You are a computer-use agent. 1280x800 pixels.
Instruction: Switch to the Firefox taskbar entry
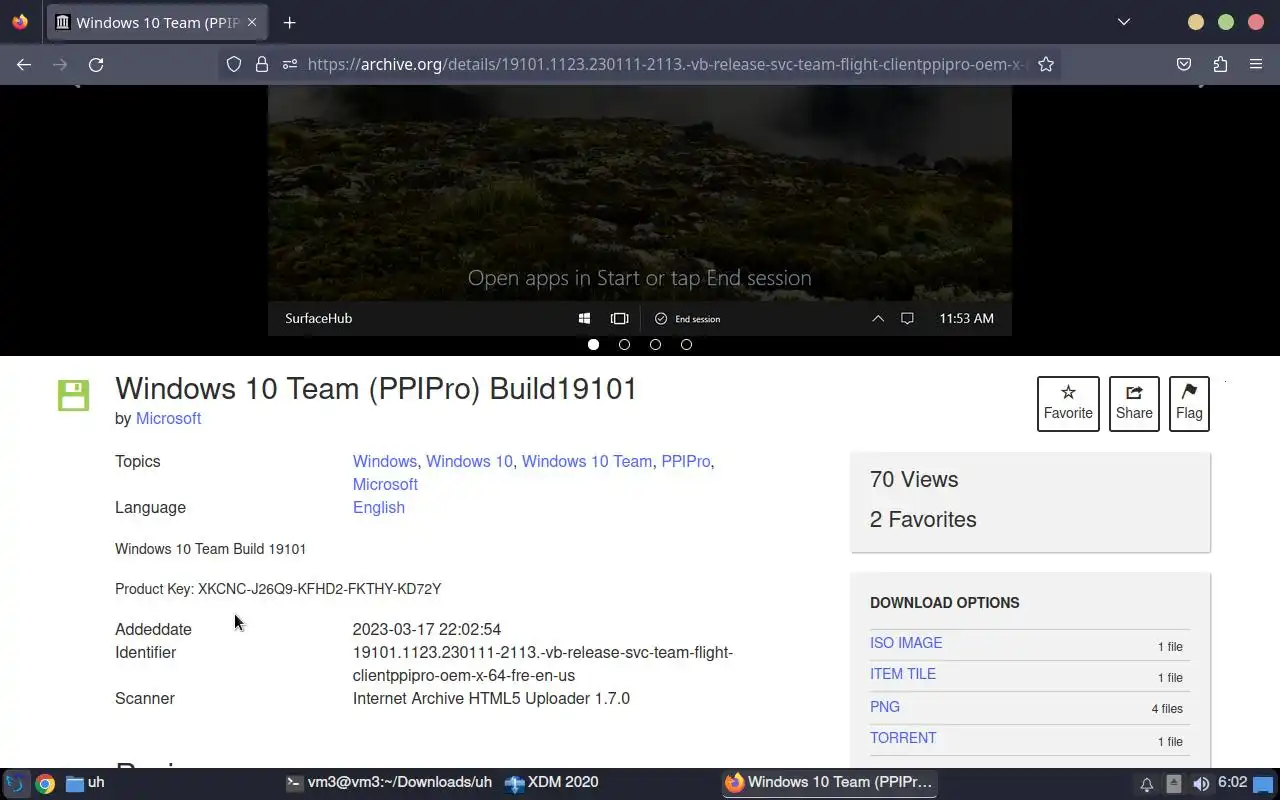(830, 783)
